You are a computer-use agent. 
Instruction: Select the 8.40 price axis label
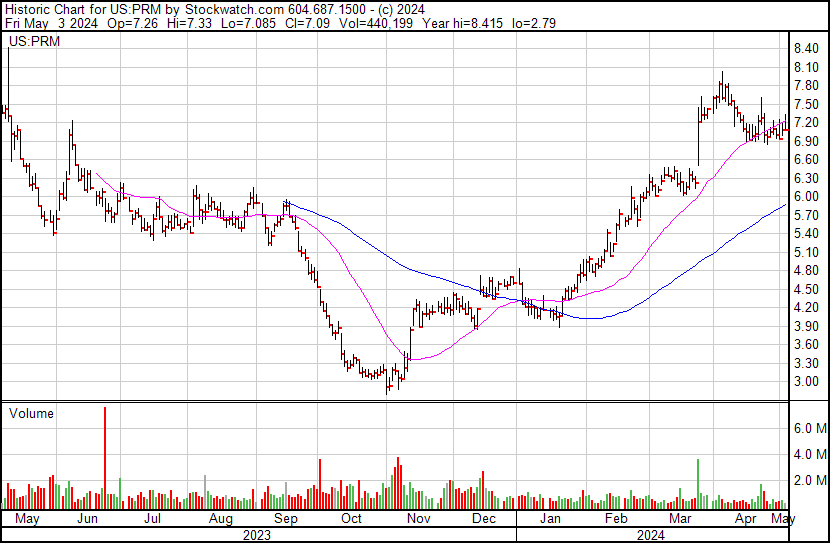(806, 49)
